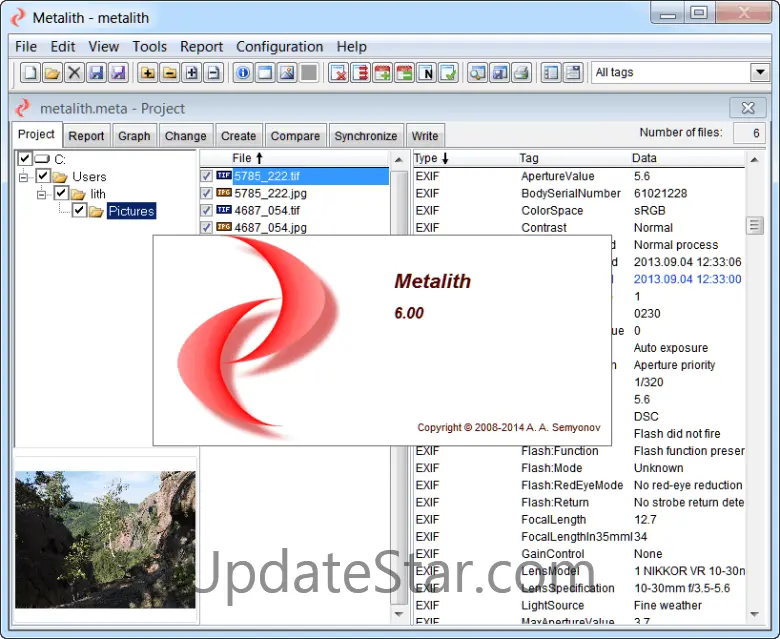This screenshot has height=639, width=780.
Task: Click the tag list vertical scrollbar thumb
Action: tap(755, 226)
